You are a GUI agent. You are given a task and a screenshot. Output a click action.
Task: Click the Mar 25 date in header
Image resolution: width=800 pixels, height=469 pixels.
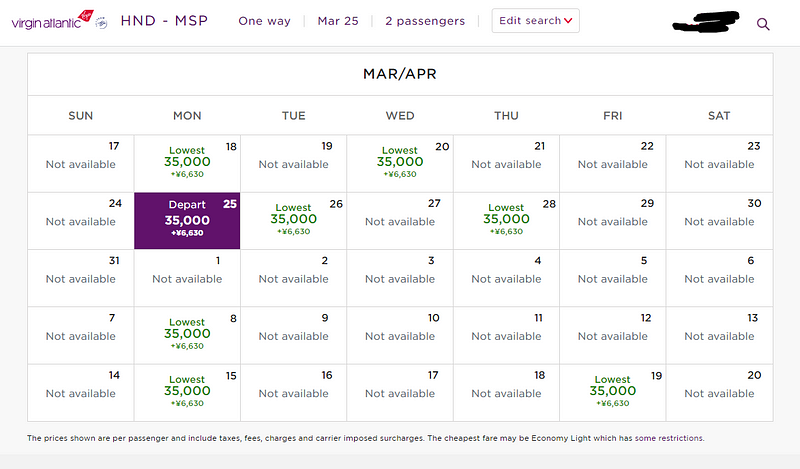[x=335, y=21]
